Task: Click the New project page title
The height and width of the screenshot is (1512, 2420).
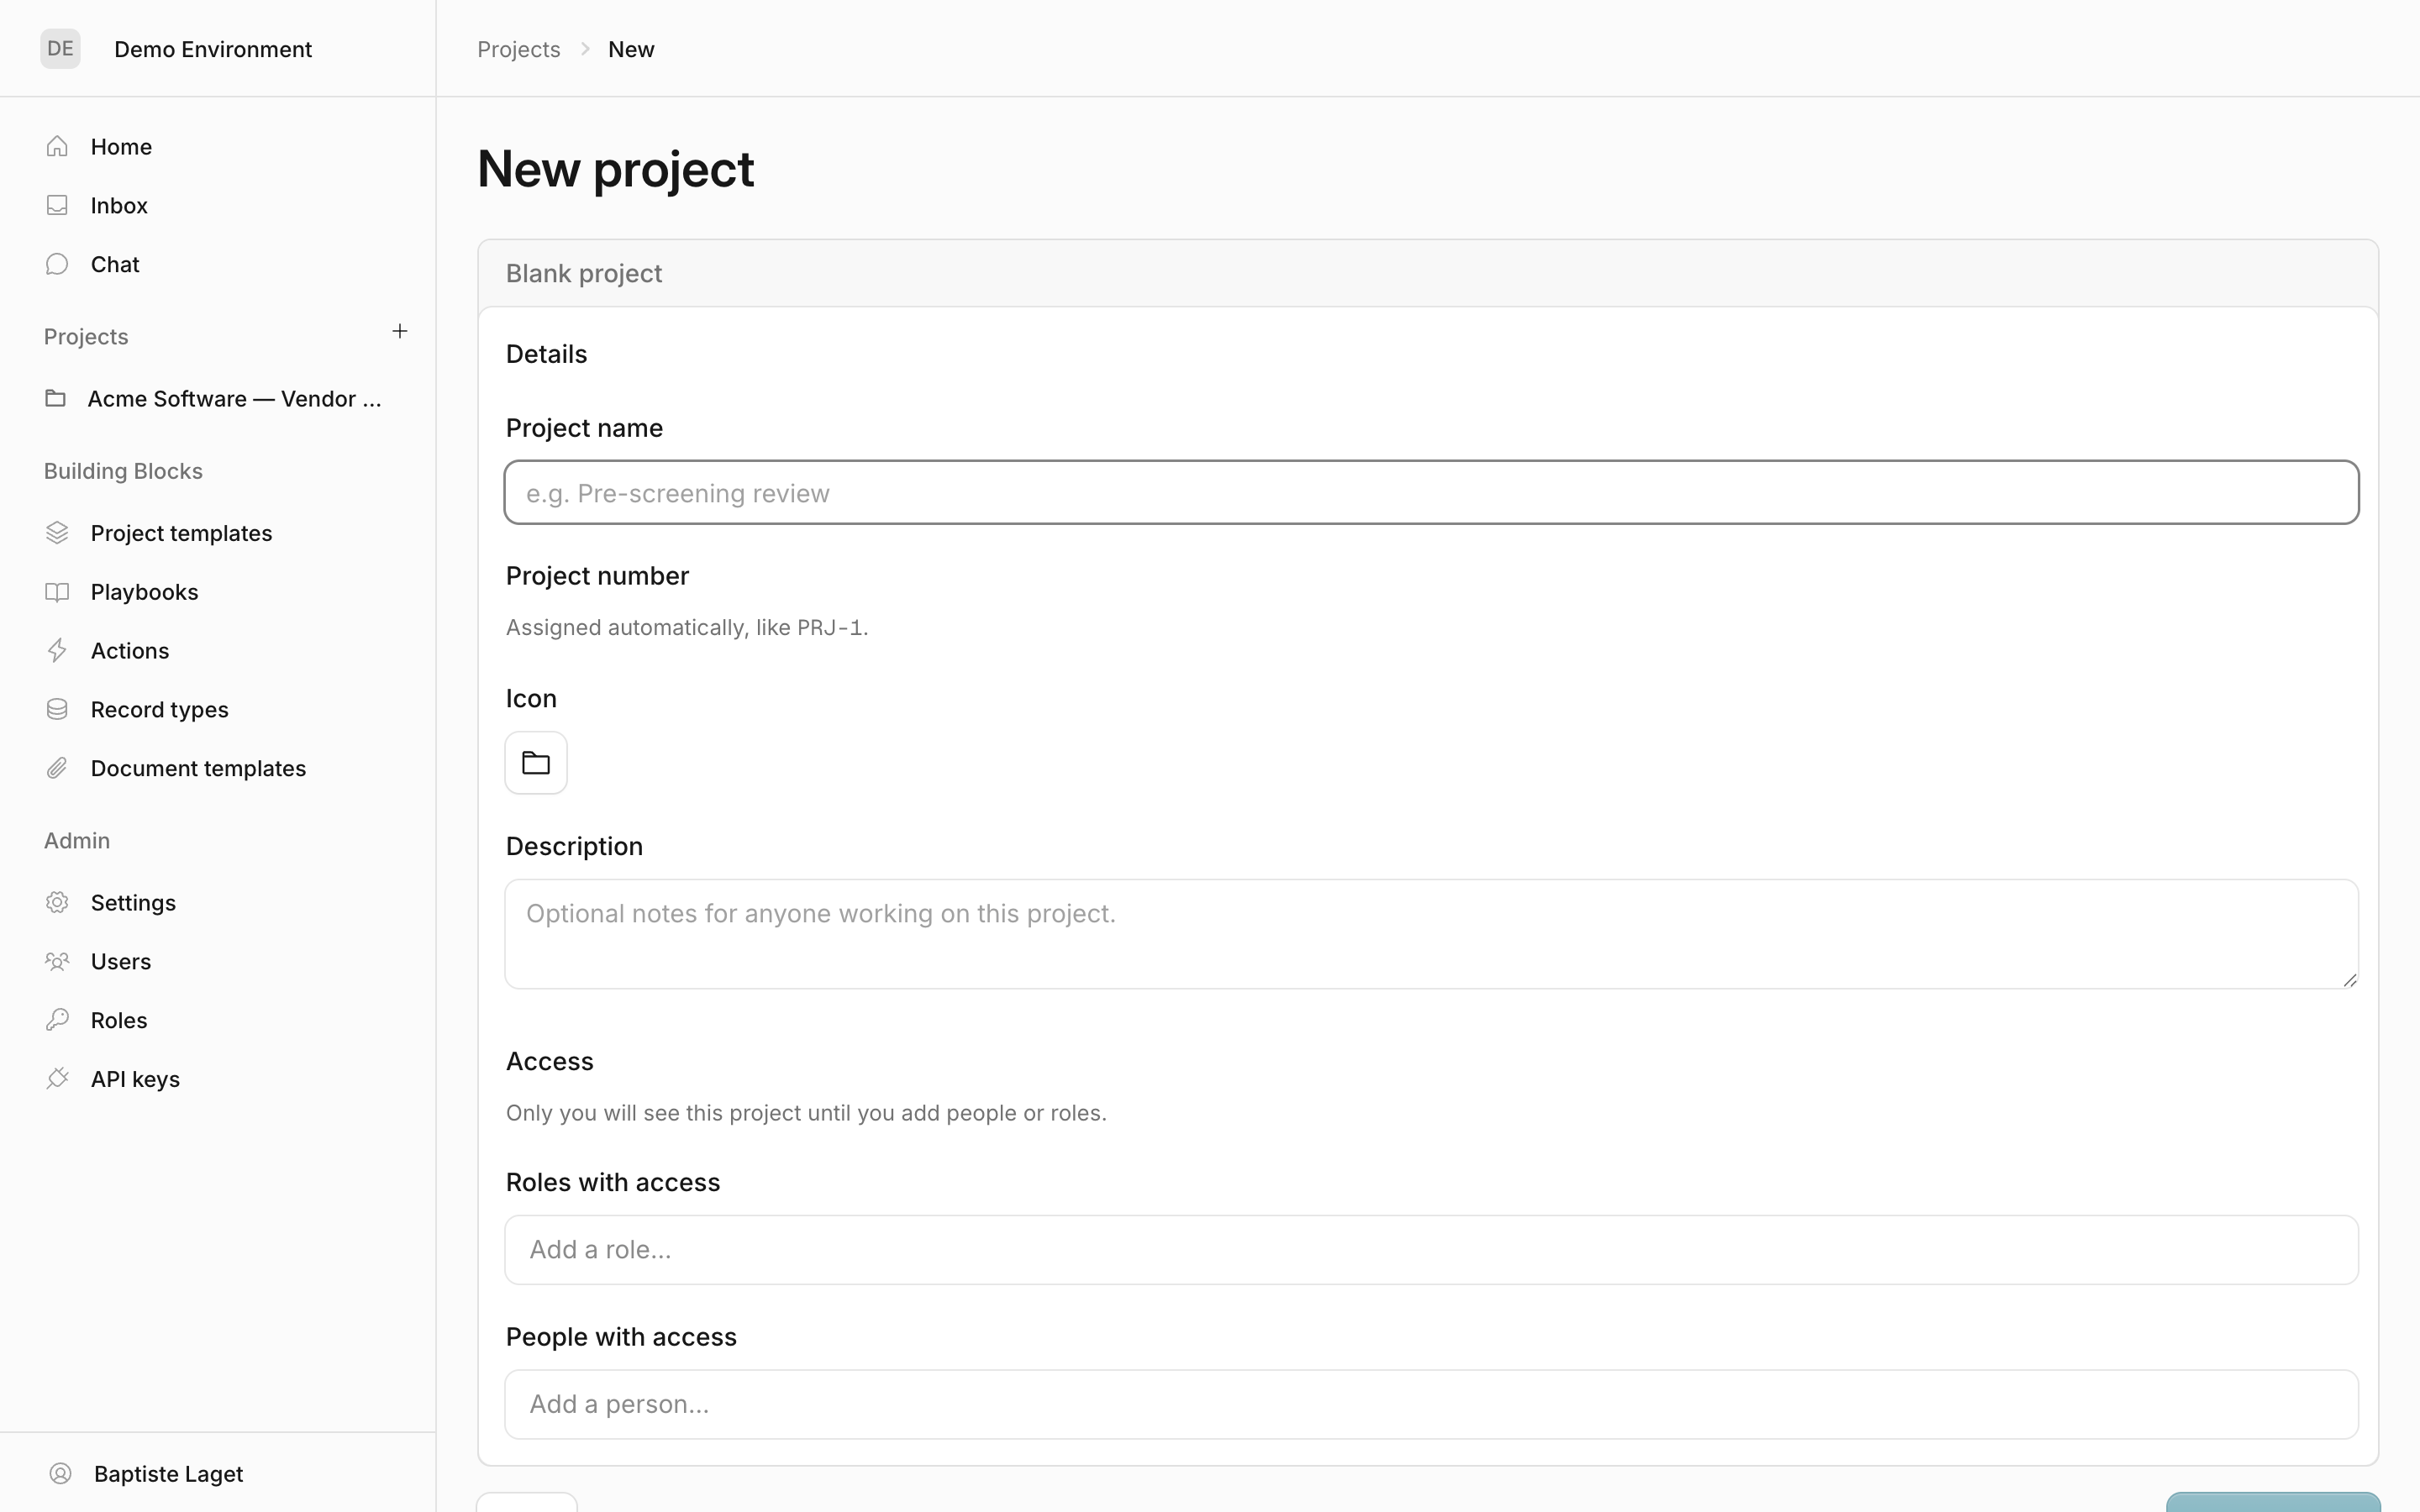Action: (616, 168)
